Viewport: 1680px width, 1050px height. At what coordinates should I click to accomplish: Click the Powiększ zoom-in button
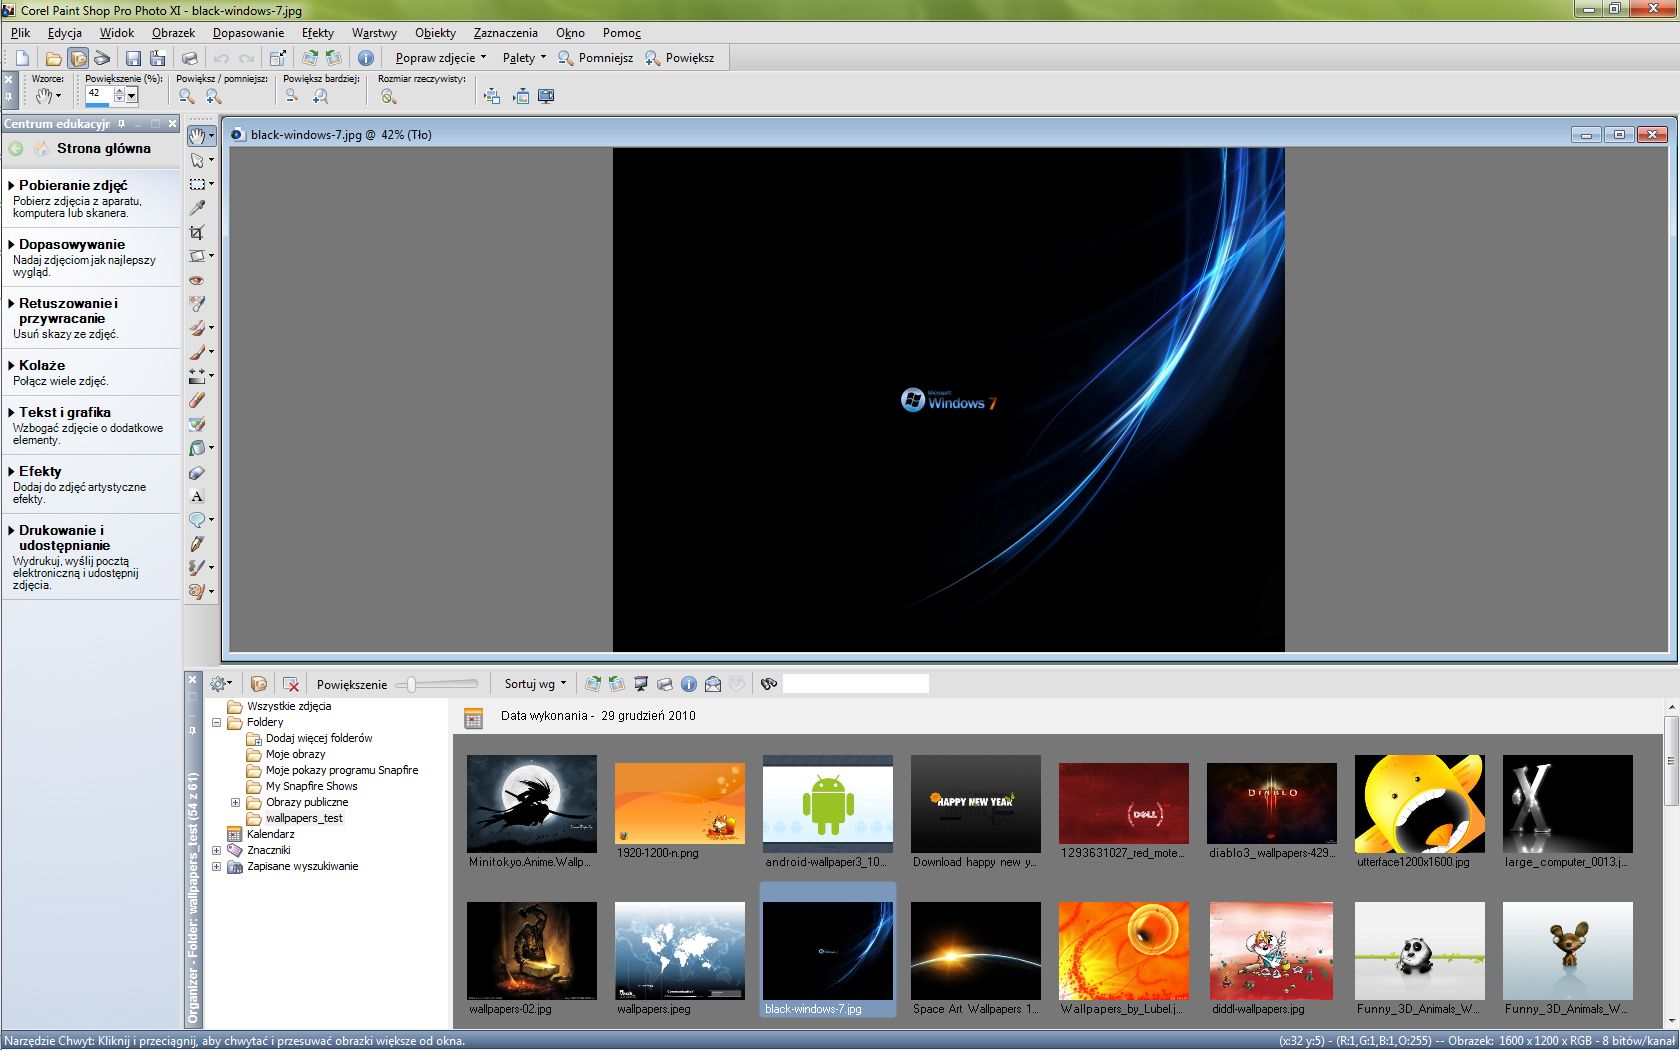click(x=680, y=58)
